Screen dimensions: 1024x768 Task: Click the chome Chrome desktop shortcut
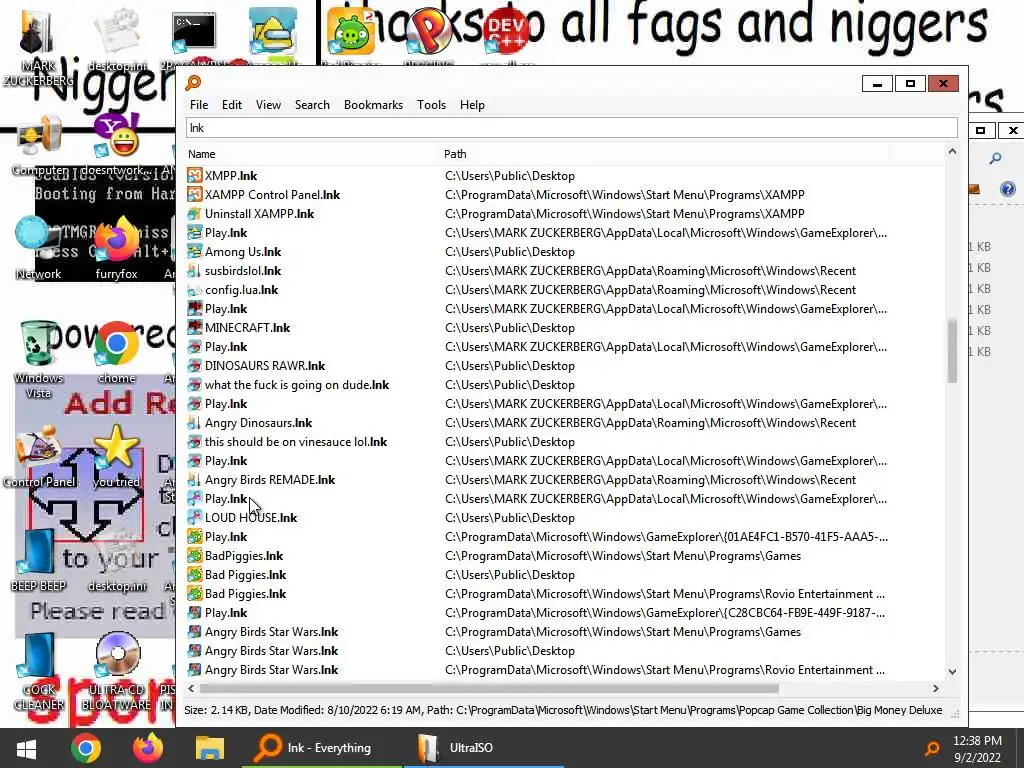tap(116, 353)
